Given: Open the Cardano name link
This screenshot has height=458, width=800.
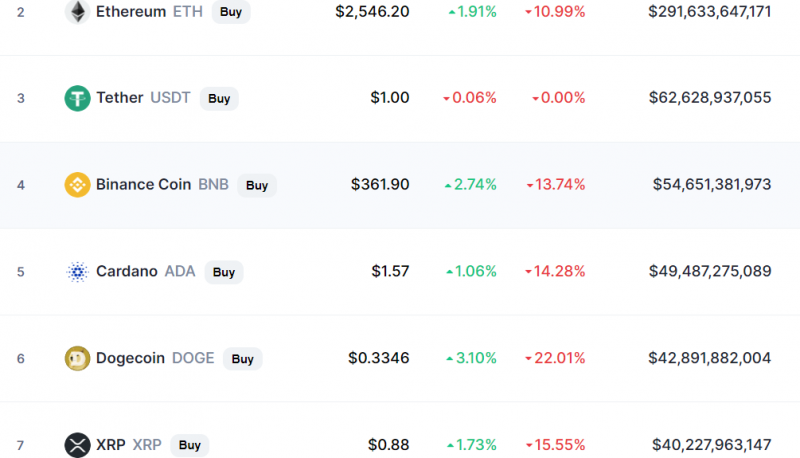Looking at the screenshot, I should pyautogui.click(x=127, y=271).
